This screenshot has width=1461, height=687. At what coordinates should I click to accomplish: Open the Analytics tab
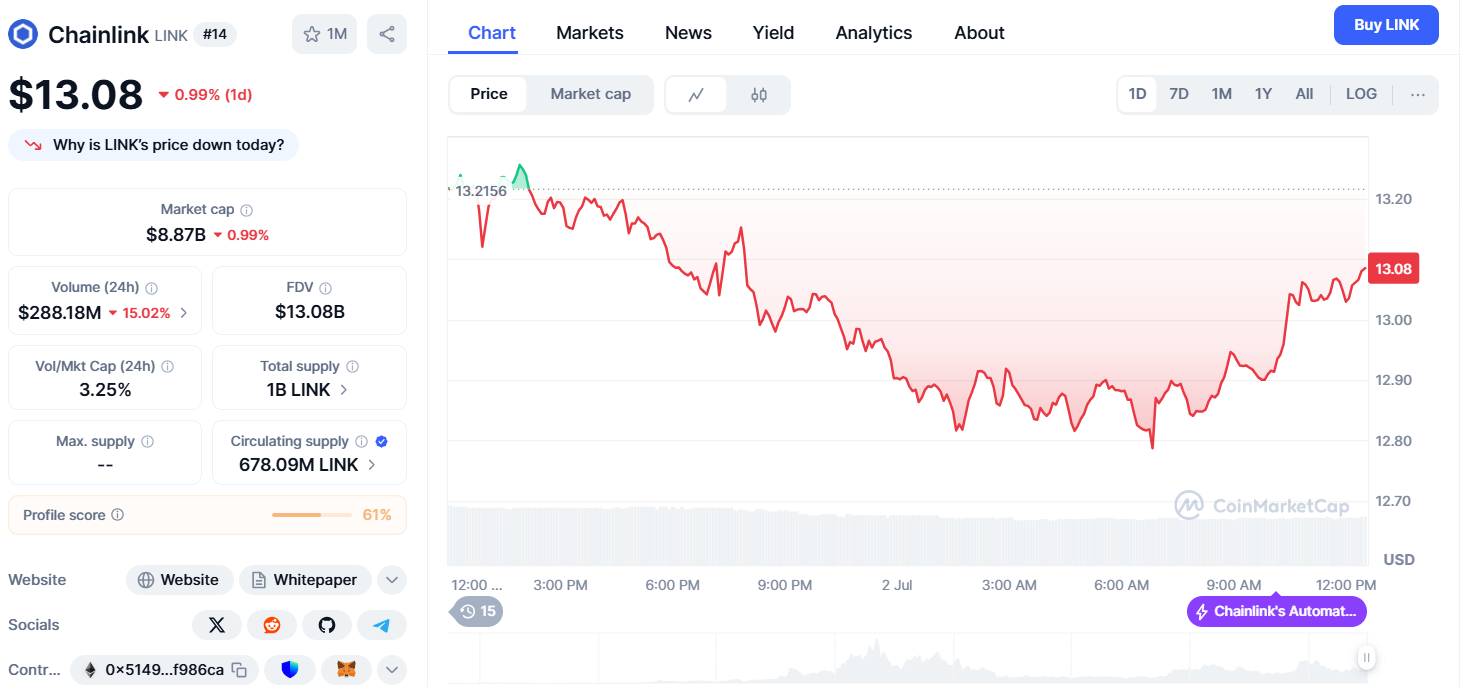(874, 33)
